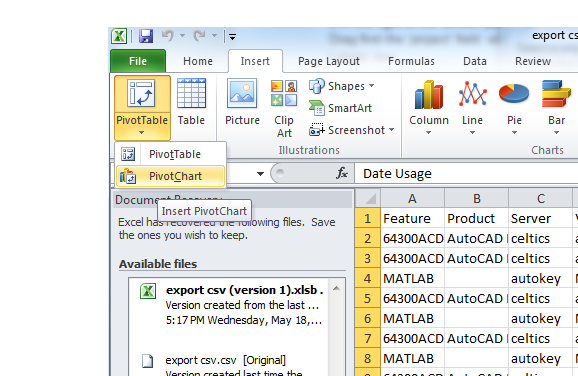This screenshot has width=578, height=376.
Task: Click the Undo arrow icon
Action: coord(168,36)
